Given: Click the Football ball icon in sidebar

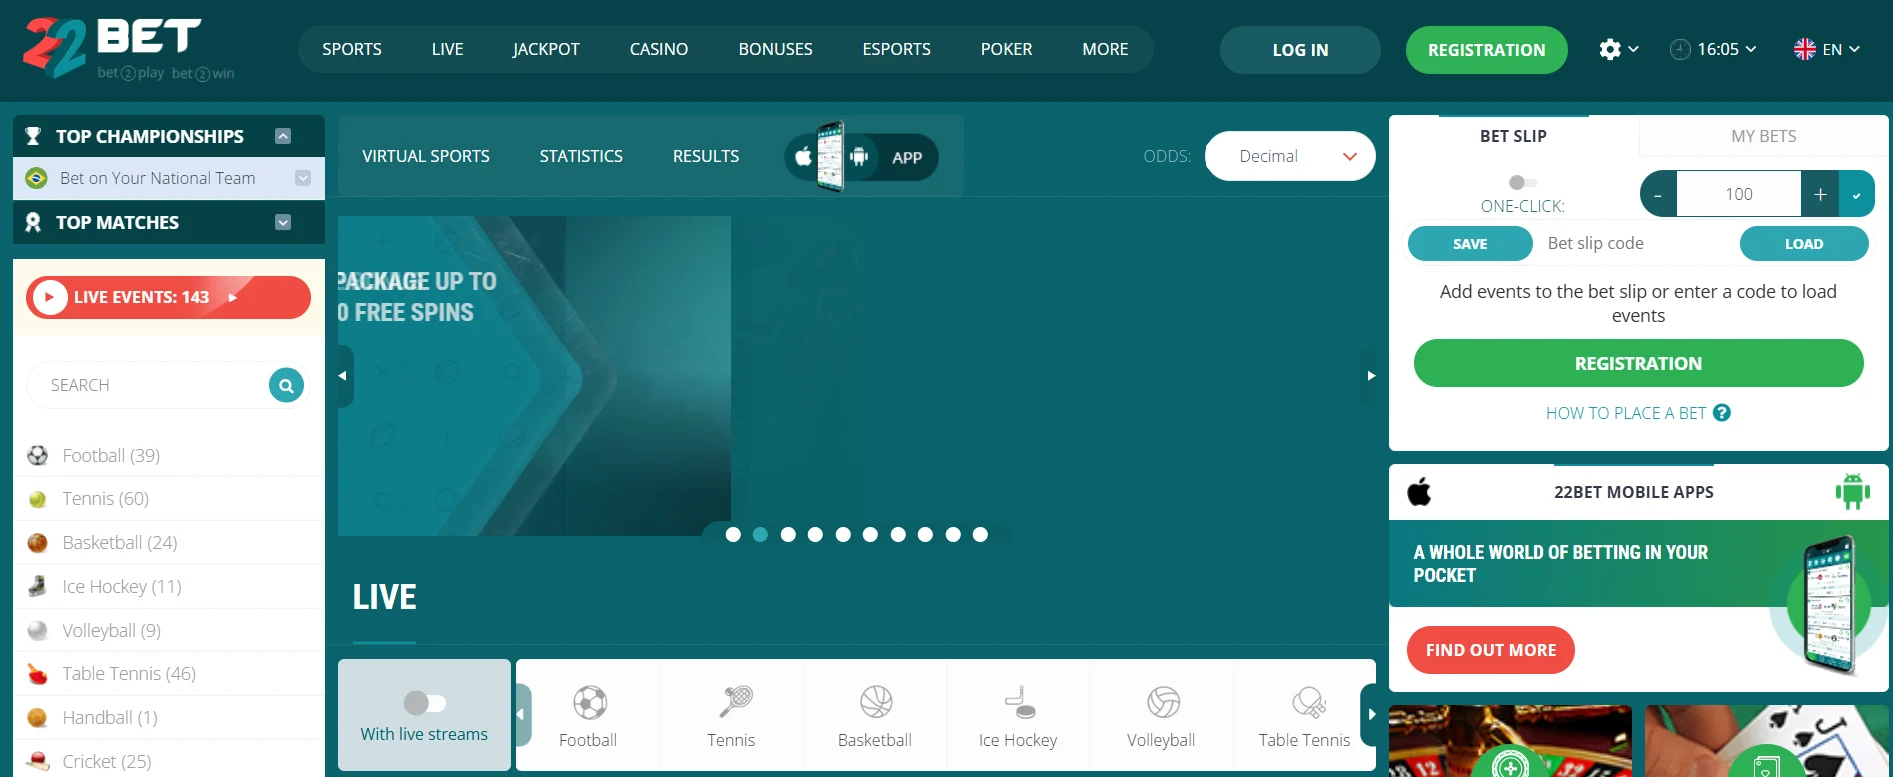Looking at the screenshot, I should (38, 456).
